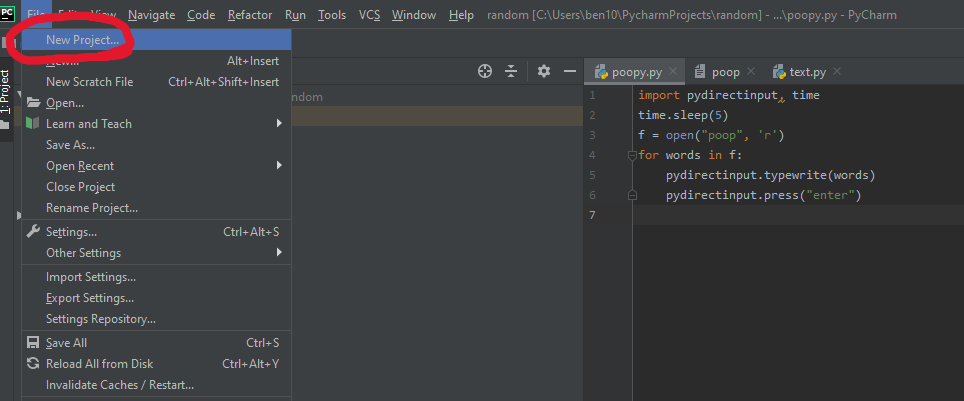Choose New Scratch File menu entry
The height and width of the screenshot is (401, 964).
click(x=157, y=82)
